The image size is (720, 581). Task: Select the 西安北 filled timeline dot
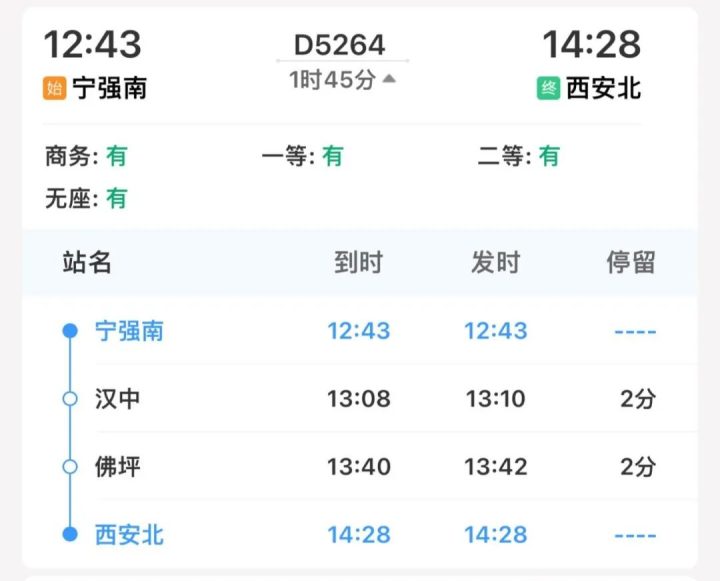point(70,534)
